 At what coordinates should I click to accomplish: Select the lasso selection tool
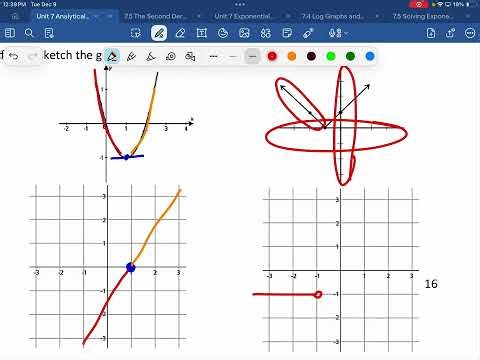[136, 33]
